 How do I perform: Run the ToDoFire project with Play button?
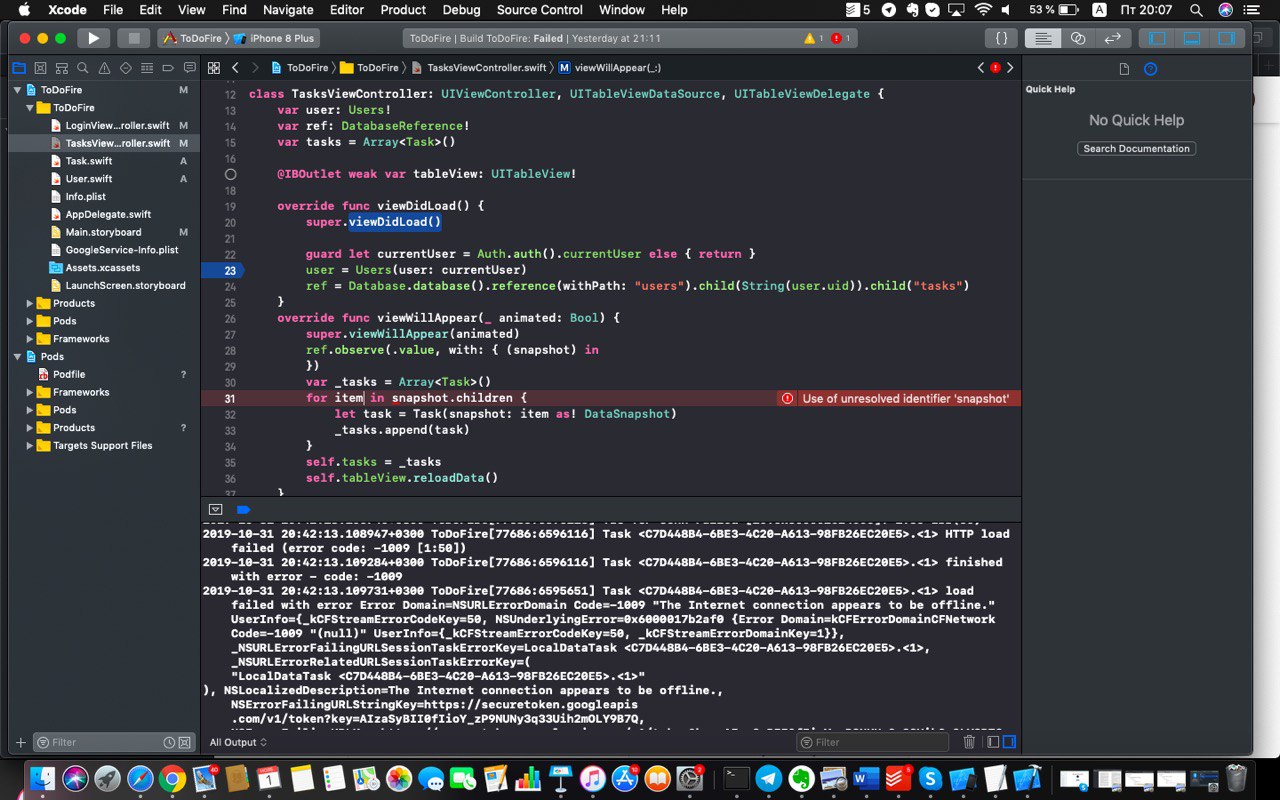(93, 38)
